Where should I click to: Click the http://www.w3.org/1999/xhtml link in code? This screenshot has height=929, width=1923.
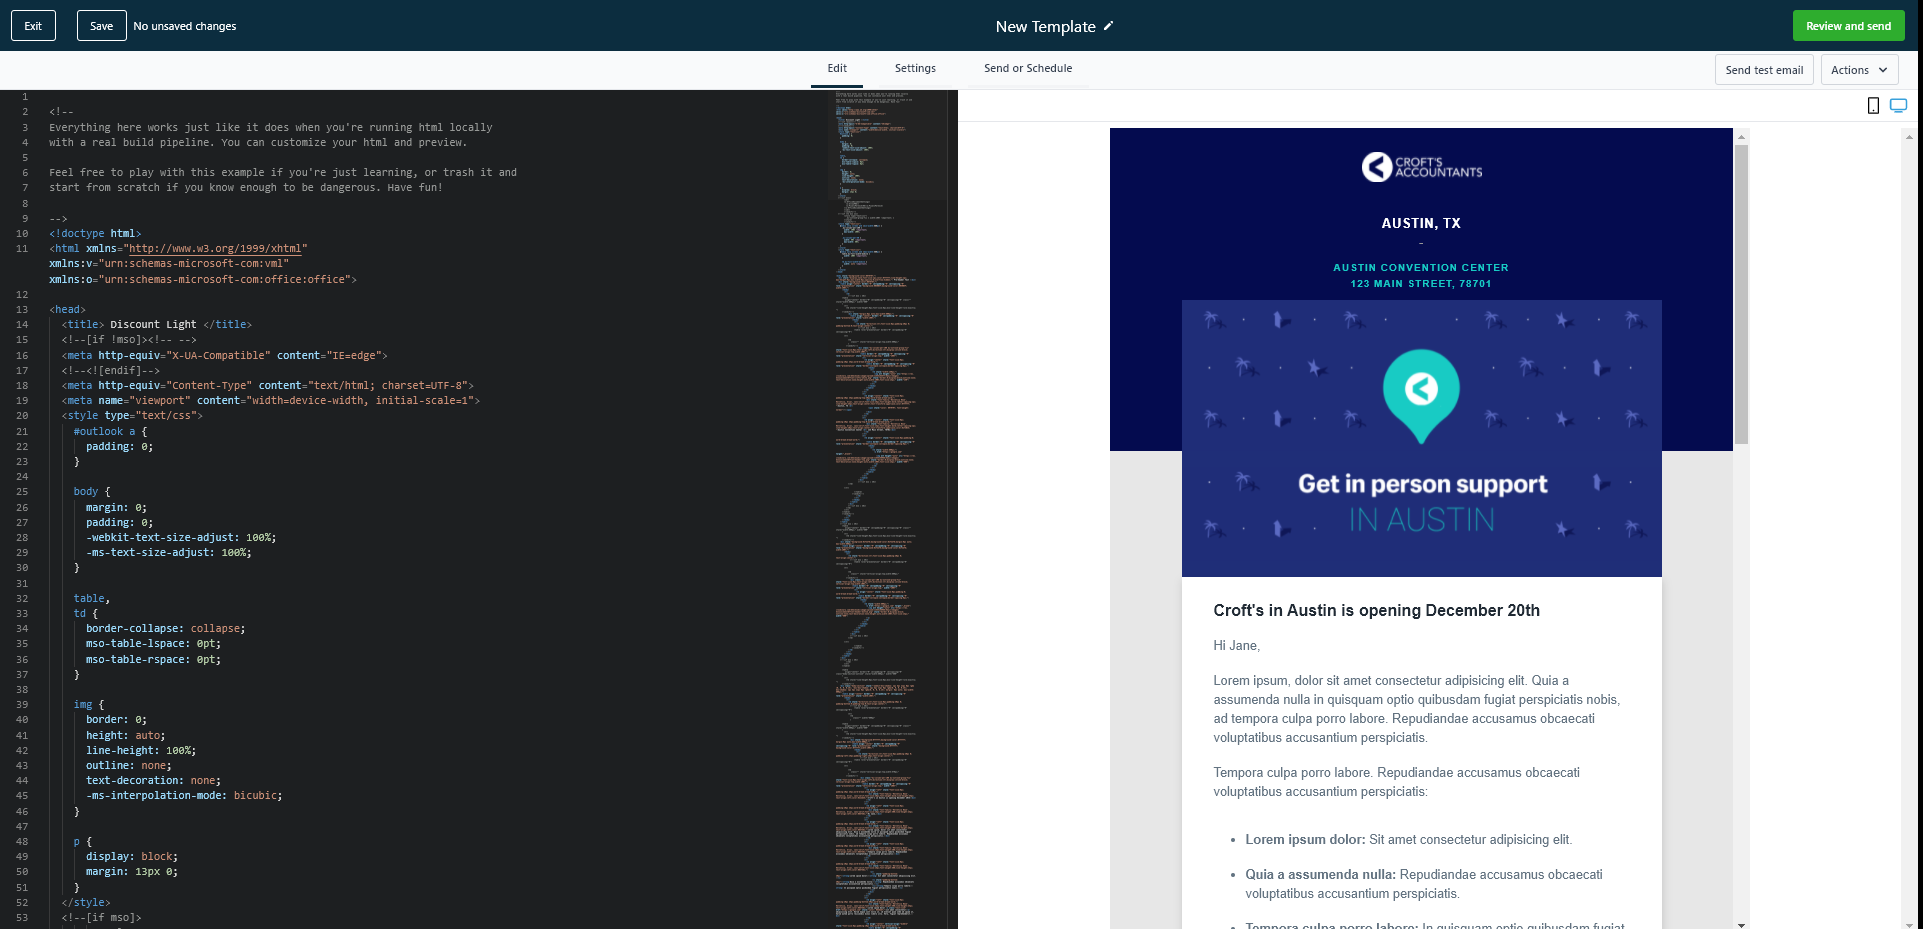[215, 248]
